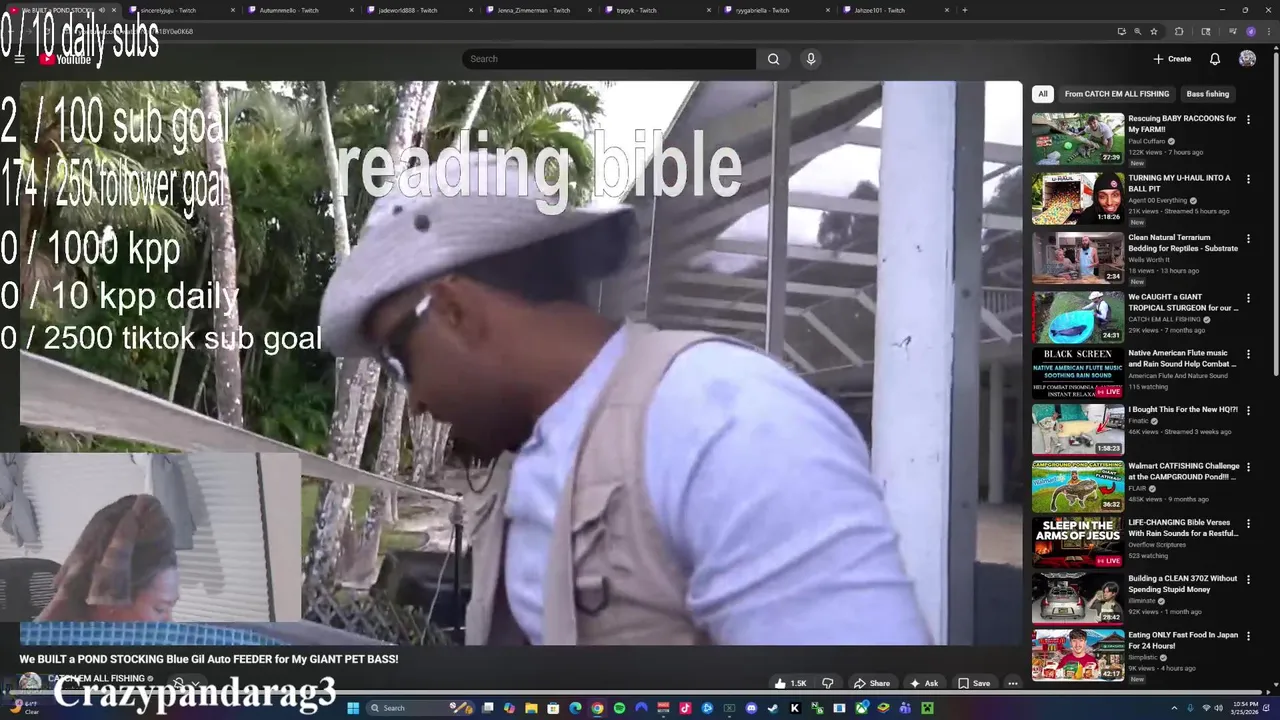
Task: Open Chrome extensions puzzle icon
Action: (x=1178, y=31)
